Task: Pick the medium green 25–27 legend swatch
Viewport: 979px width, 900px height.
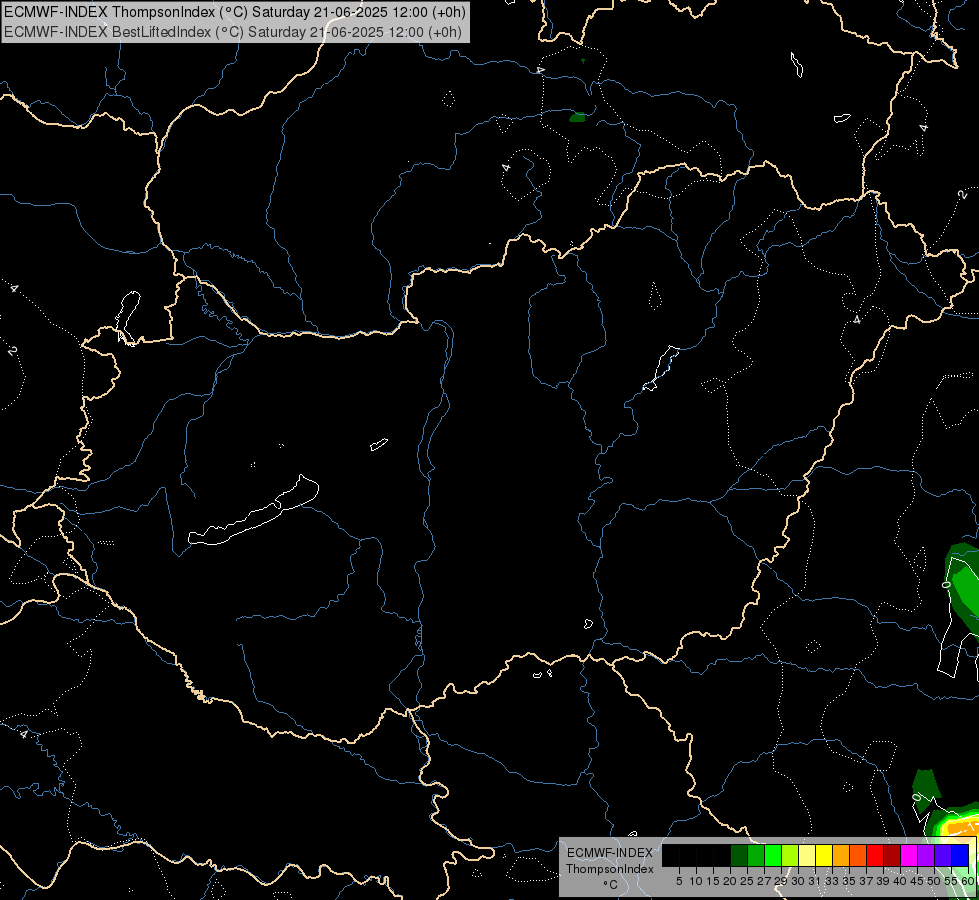Action: pyautogui.click(x=756, y=855)
